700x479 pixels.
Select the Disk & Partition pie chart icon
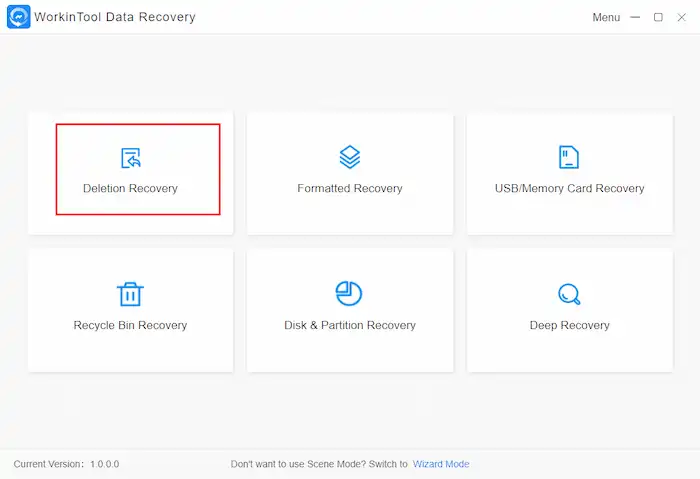point(349,293)
